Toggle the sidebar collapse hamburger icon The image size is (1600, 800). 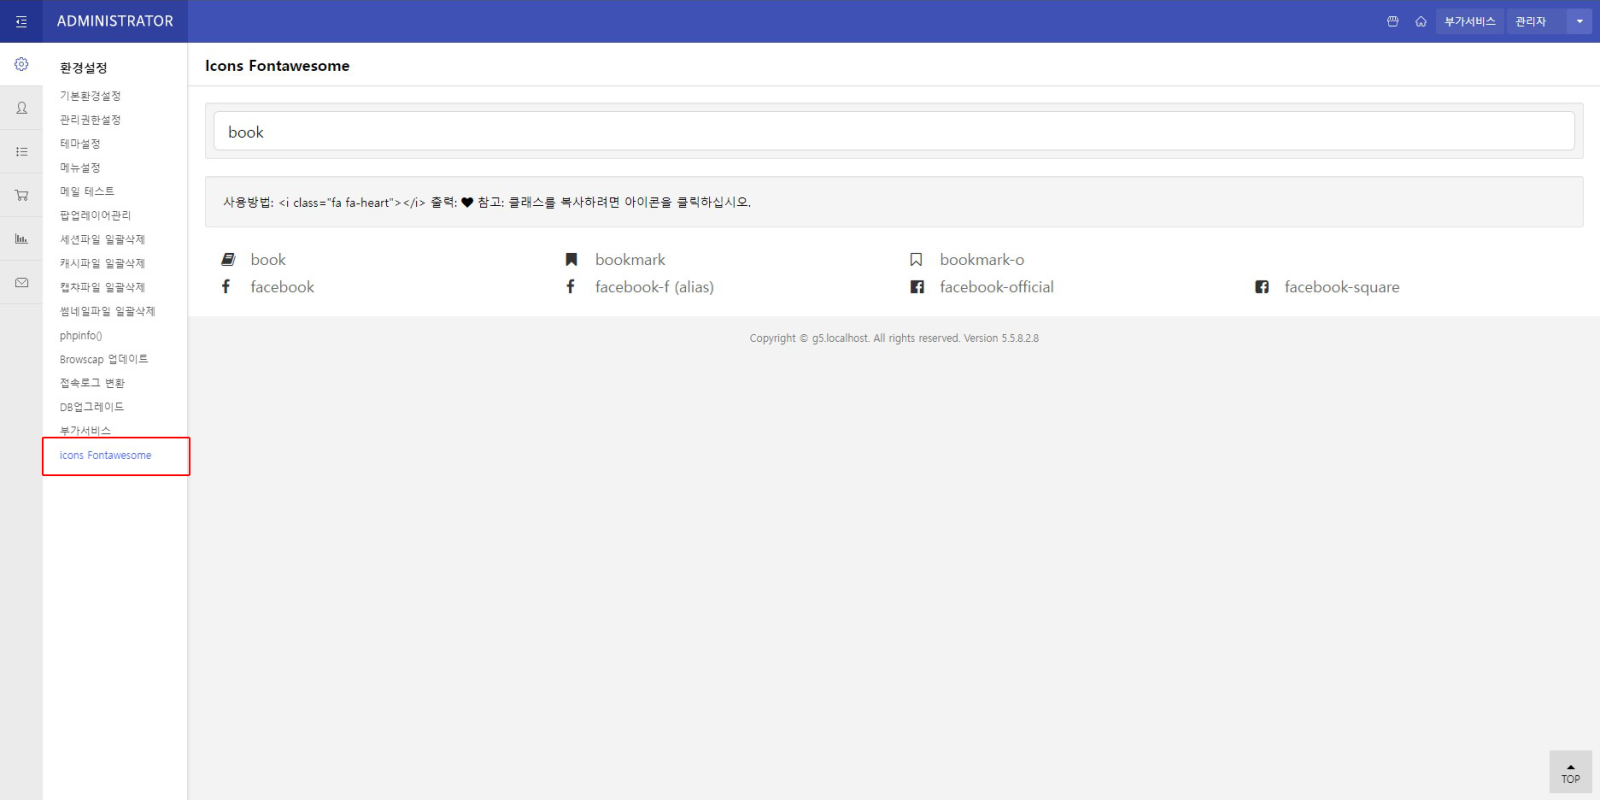point(21,21)
